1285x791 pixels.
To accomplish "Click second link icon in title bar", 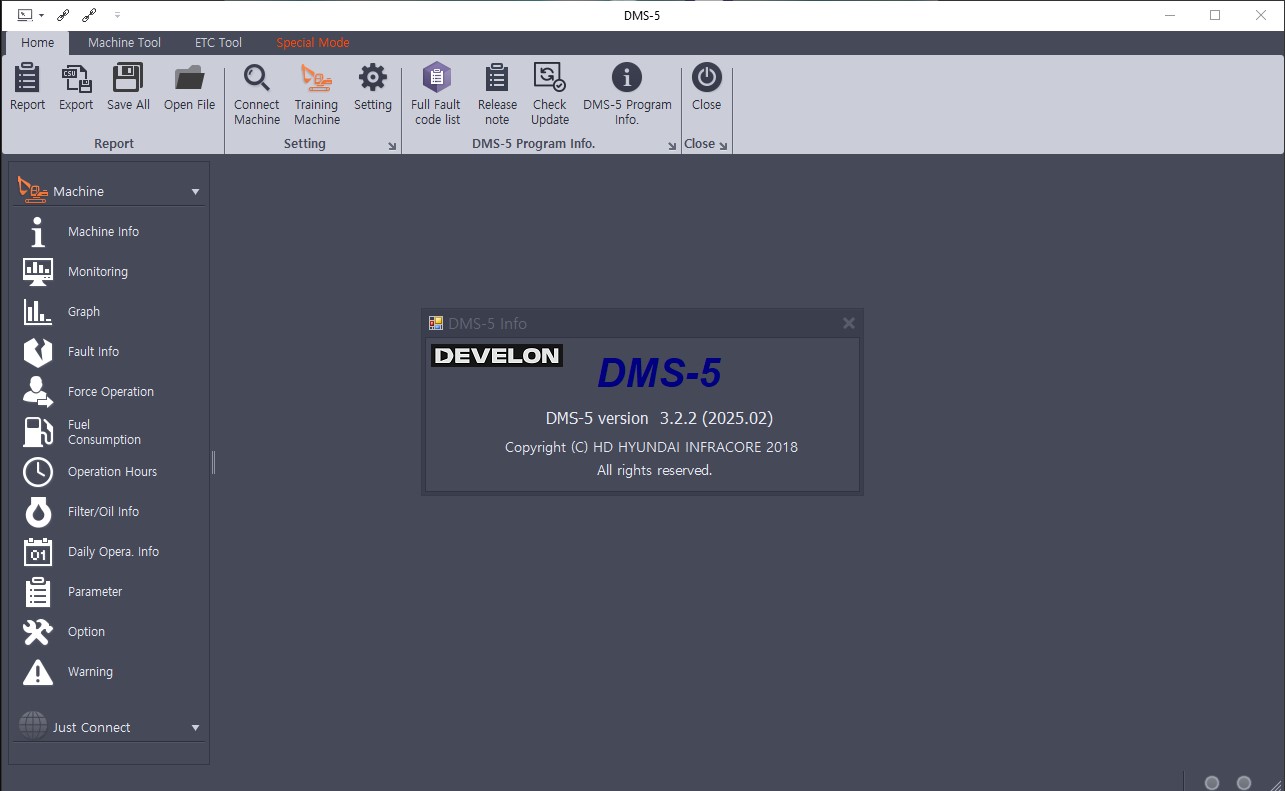I will (88, 15).
